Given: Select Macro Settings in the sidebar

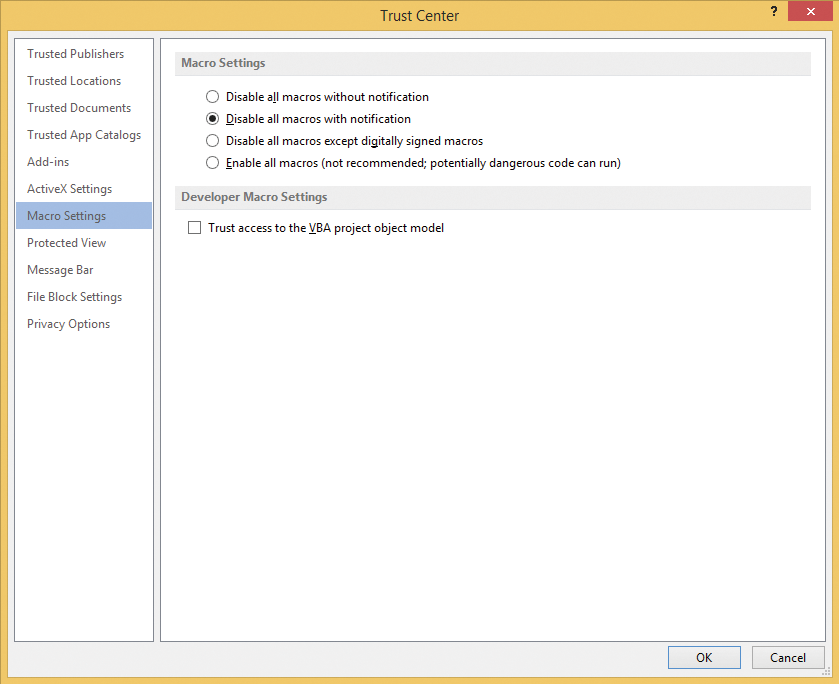Looking at the screenshot, I should coord(66,215).
